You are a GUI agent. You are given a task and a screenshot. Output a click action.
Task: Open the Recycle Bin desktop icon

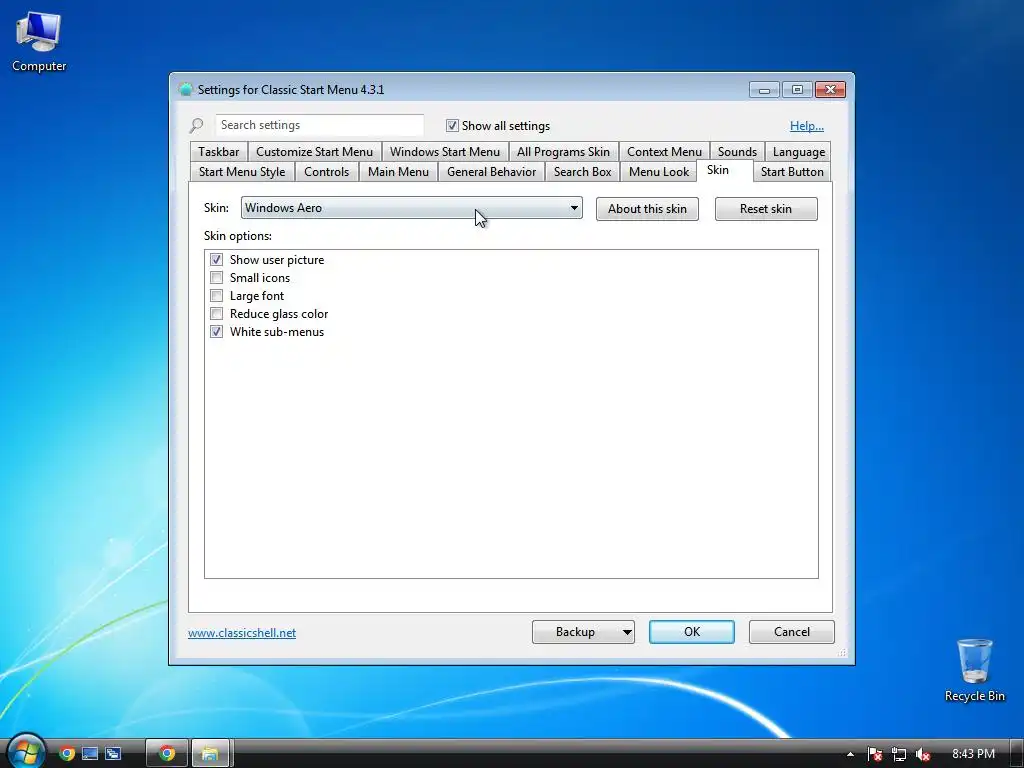pyautogui.click(x=974, y=670)
